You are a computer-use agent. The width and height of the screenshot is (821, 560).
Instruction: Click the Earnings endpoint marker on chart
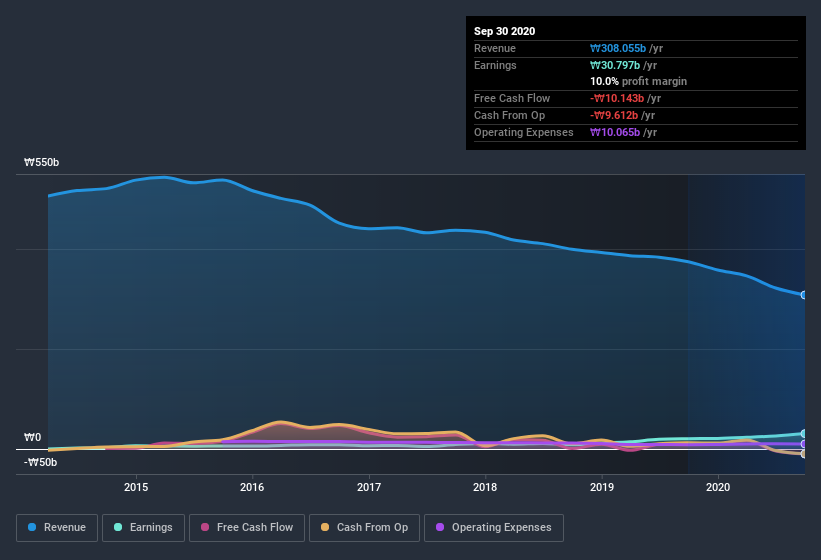click(x=804, y=434)
